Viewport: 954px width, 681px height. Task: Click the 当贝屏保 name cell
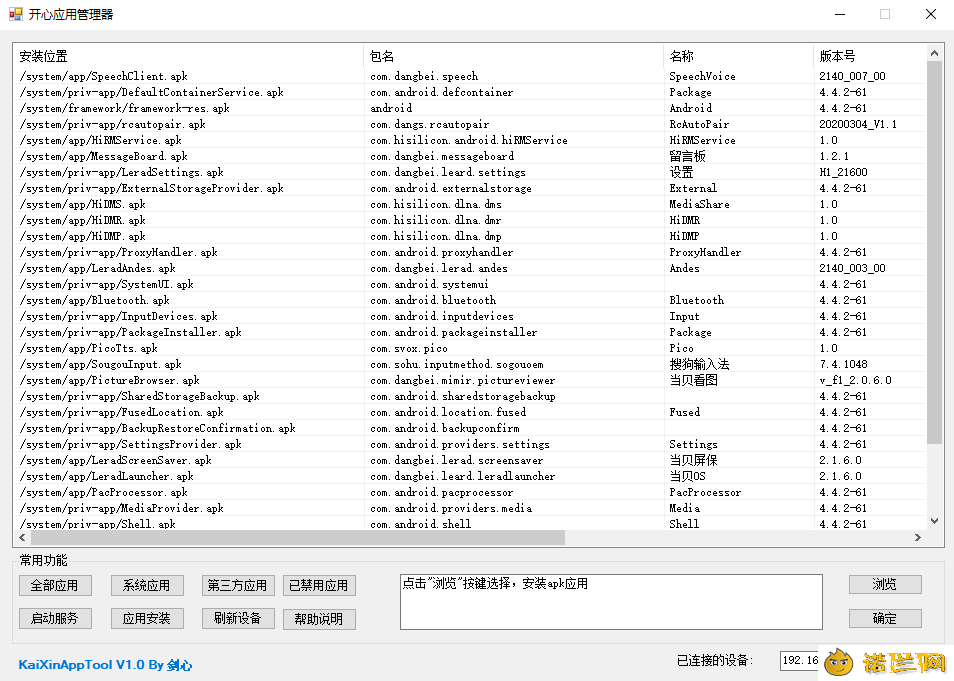(x=694, y=460)
